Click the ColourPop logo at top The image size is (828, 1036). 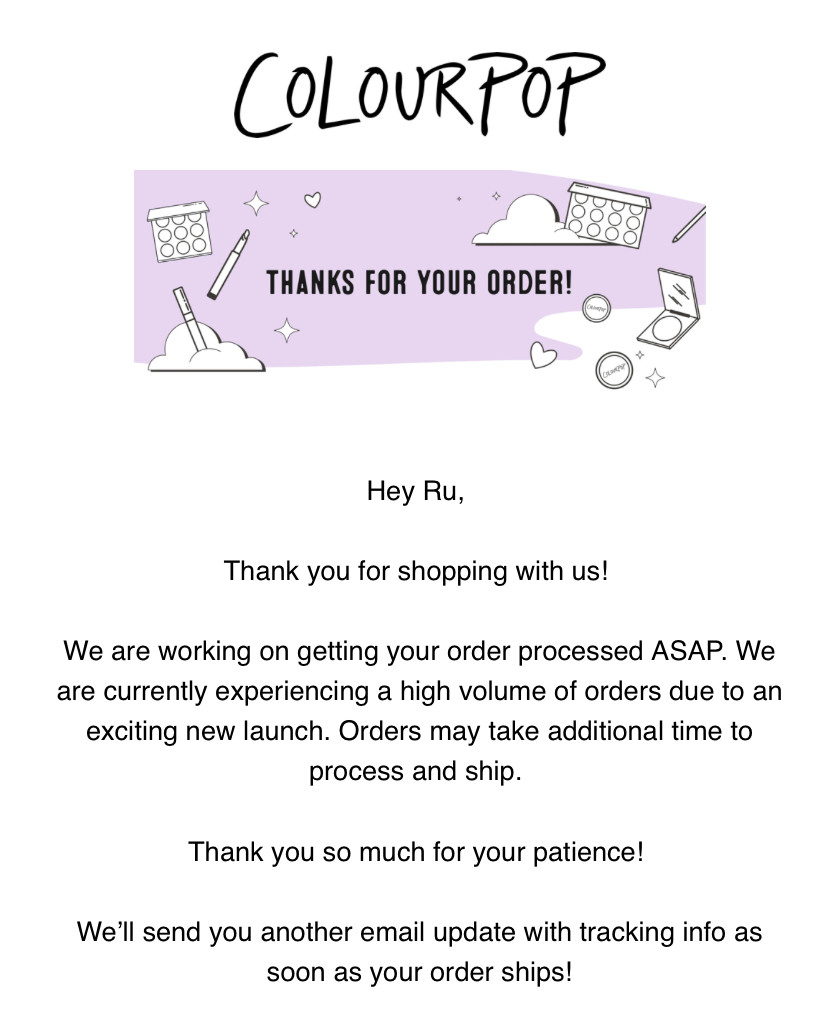click(418, 94)
